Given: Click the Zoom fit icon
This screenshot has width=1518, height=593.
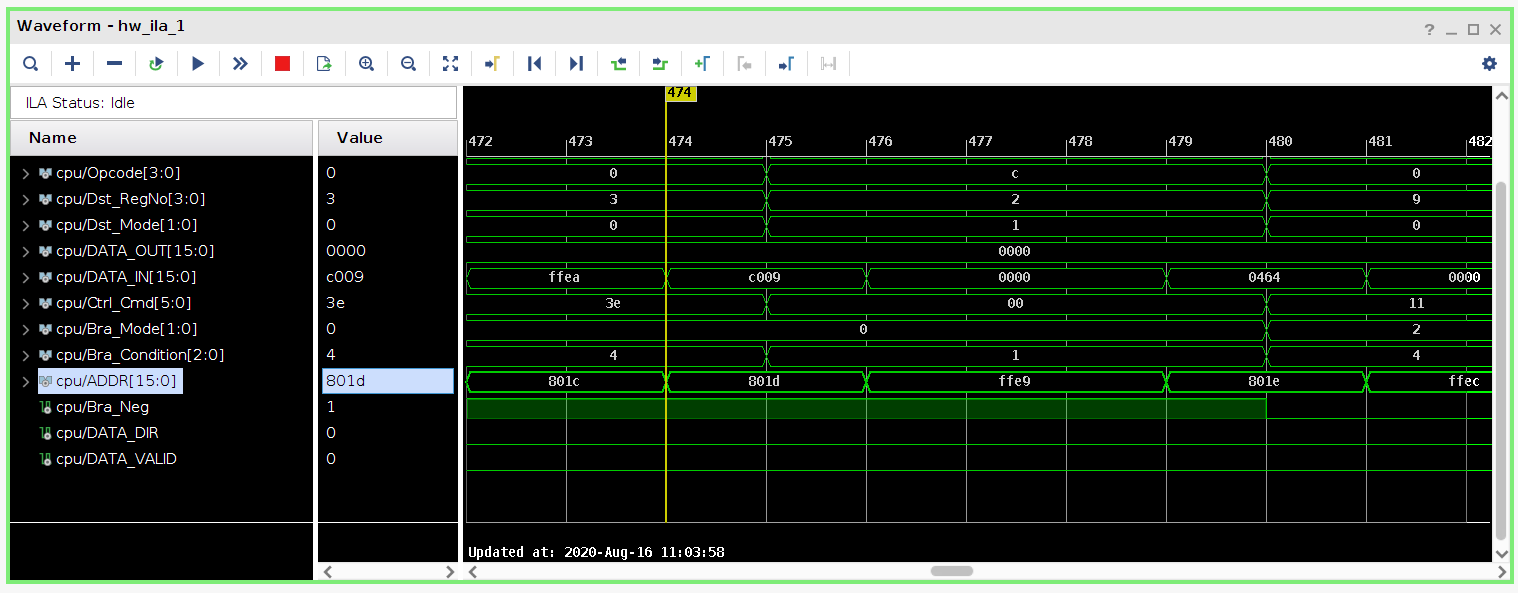Looking at the screenshot, I should click(x=450, y=64).
